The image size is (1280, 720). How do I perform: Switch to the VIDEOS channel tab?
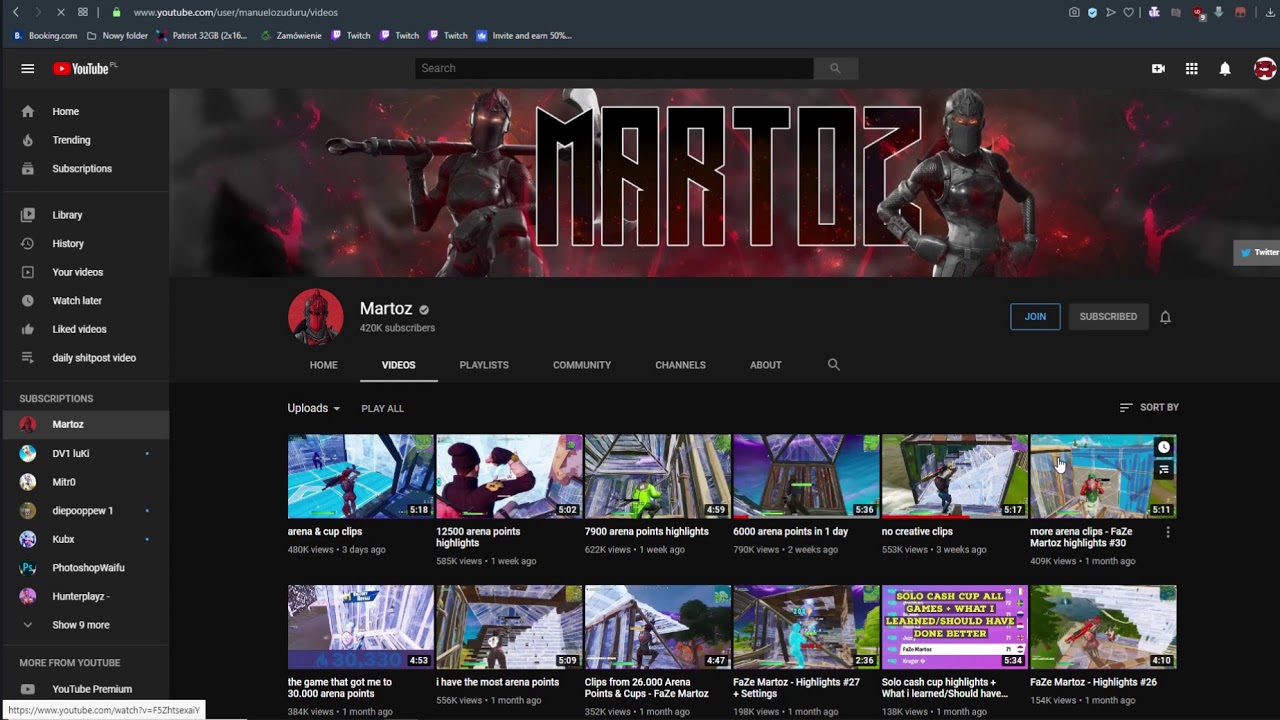[x=398, y=365]
